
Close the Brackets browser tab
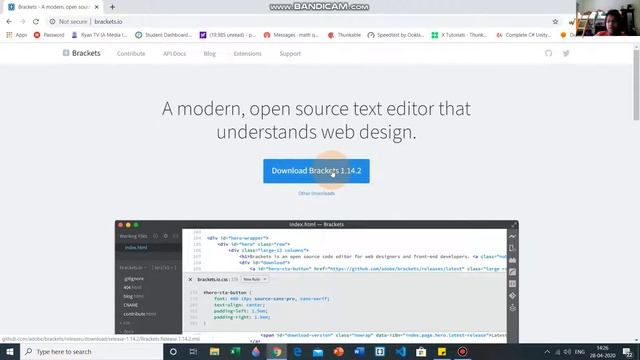97,7
